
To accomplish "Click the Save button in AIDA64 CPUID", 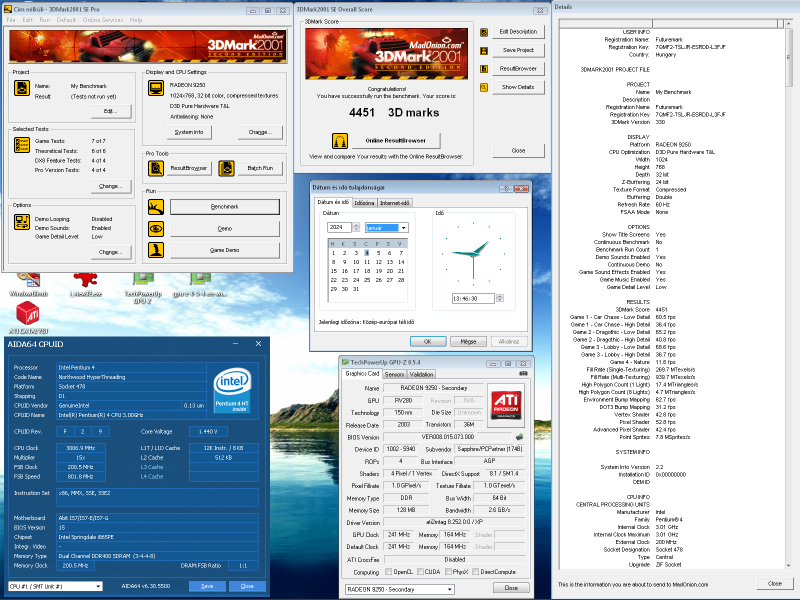I will [x=207, y=586].
